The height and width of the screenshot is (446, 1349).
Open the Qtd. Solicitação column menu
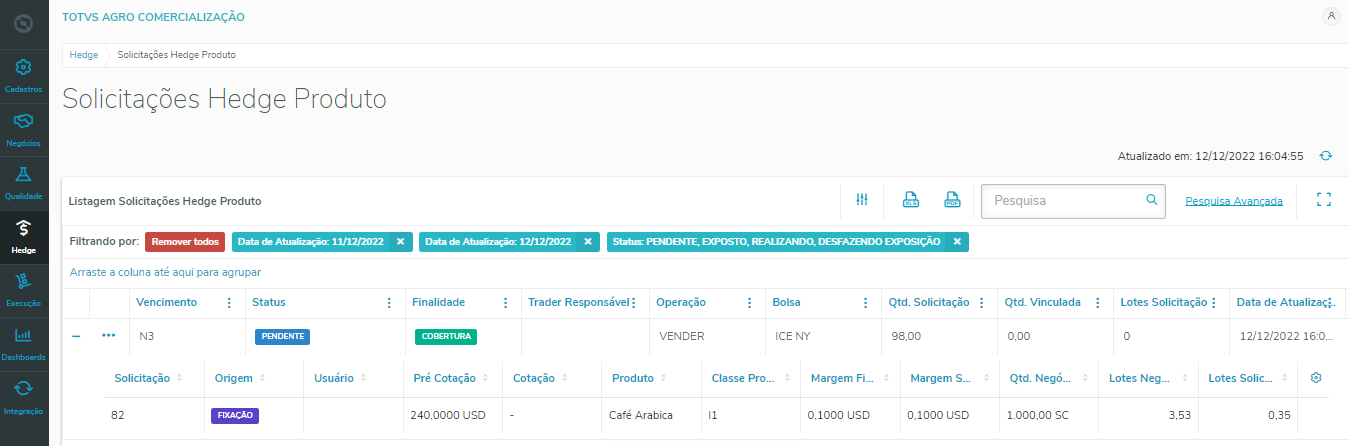[982, 303]
